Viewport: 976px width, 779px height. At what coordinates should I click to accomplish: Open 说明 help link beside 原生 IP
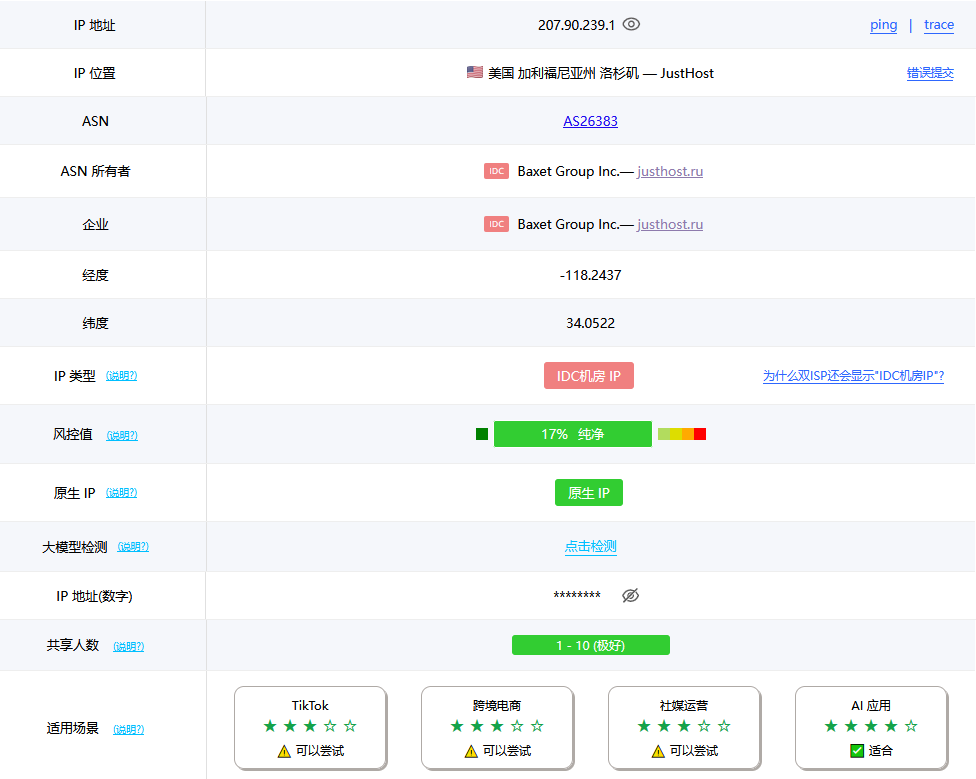[121, 493]
